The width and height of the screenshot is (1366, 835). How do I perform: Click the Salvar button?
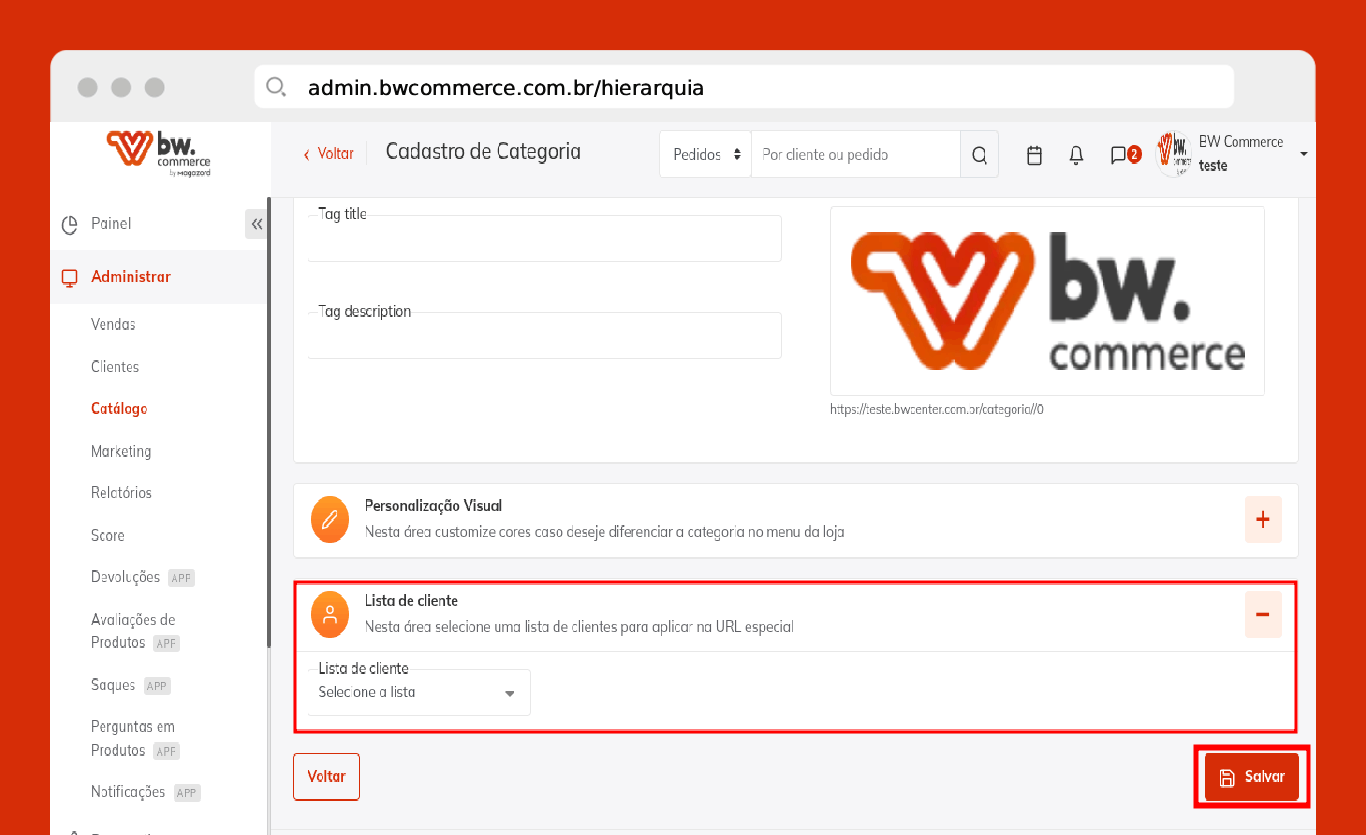[x=1252, y=777]
